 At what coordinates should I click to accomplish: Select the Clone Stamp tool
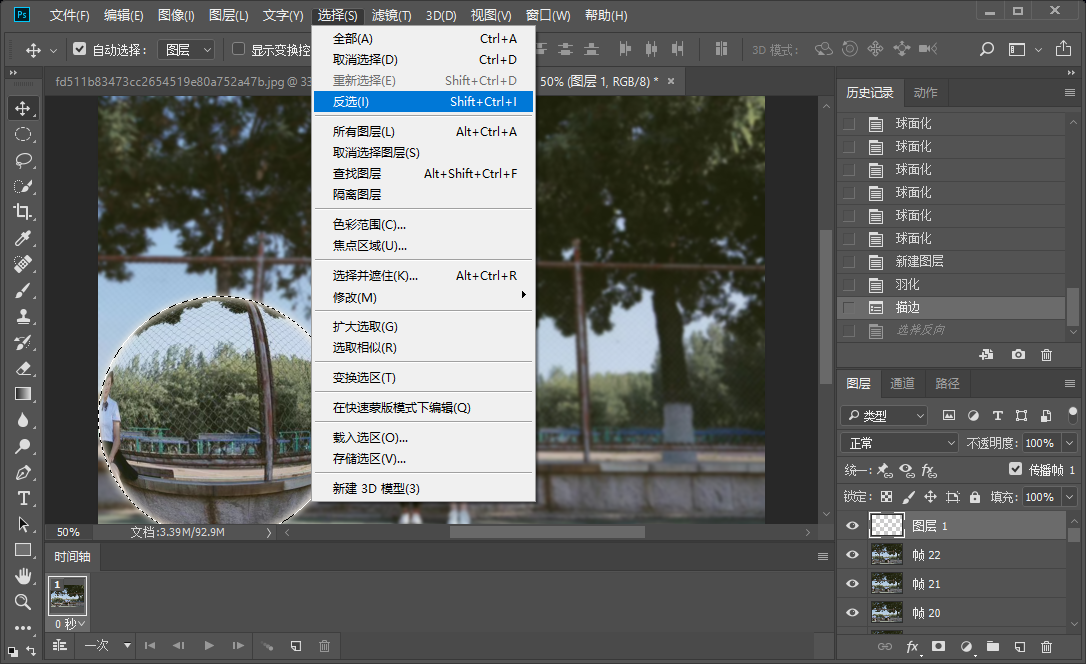coord(23,316)
